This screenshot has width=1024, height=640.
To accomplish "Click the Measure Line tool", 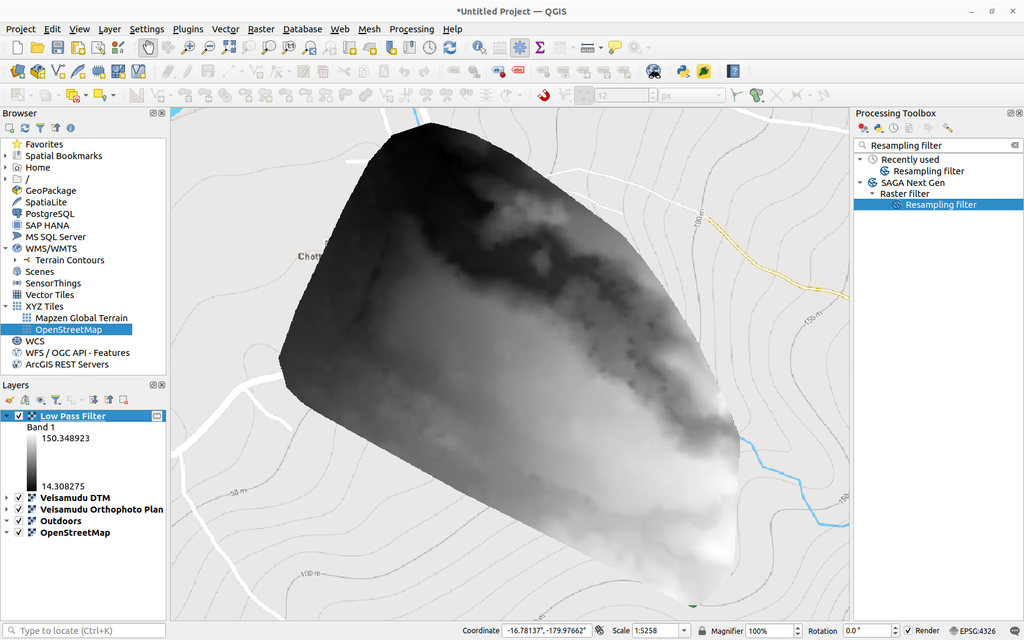I will click(587, 47).
